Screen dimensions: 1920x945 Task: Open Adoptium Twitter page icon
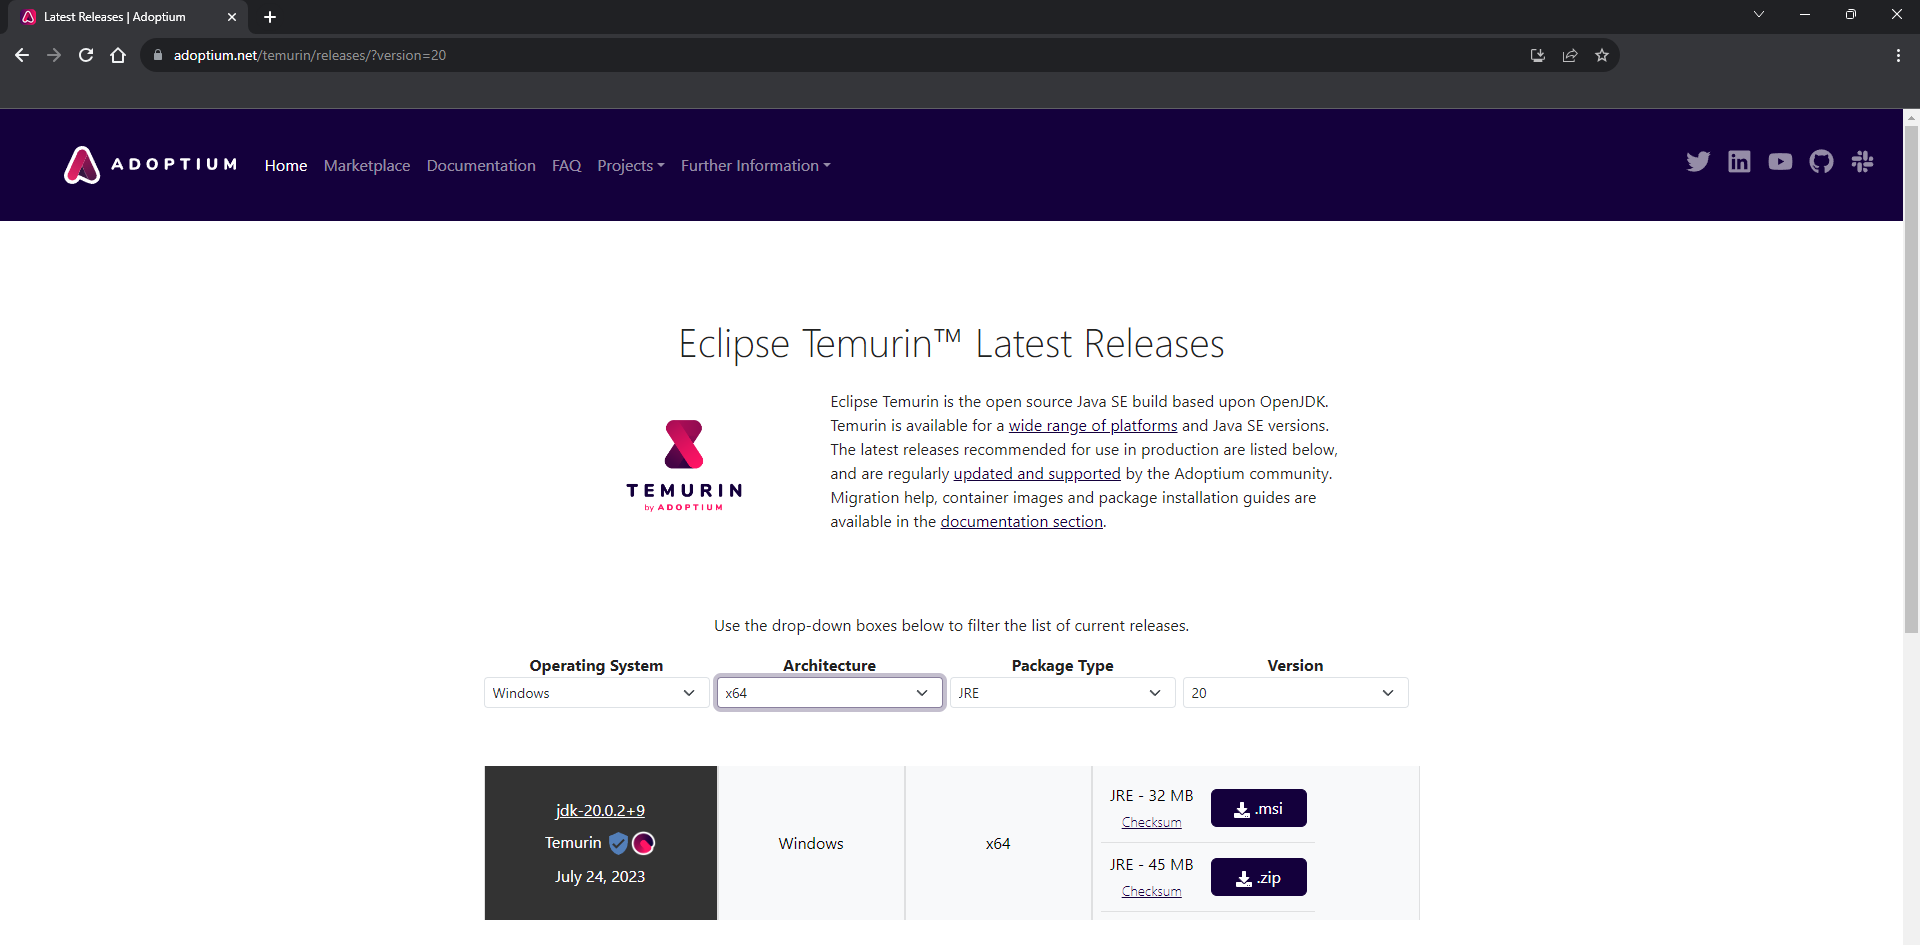tap(1697, 162)
